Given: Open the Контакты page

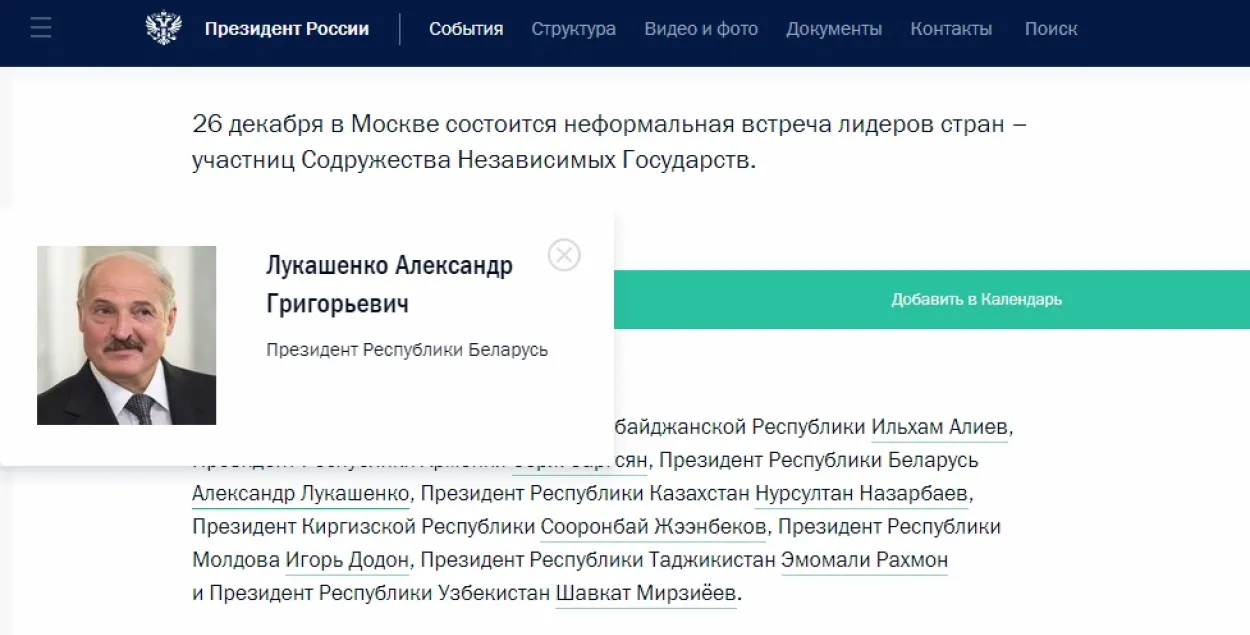Looking at the screenshot, I should [951, 29].
